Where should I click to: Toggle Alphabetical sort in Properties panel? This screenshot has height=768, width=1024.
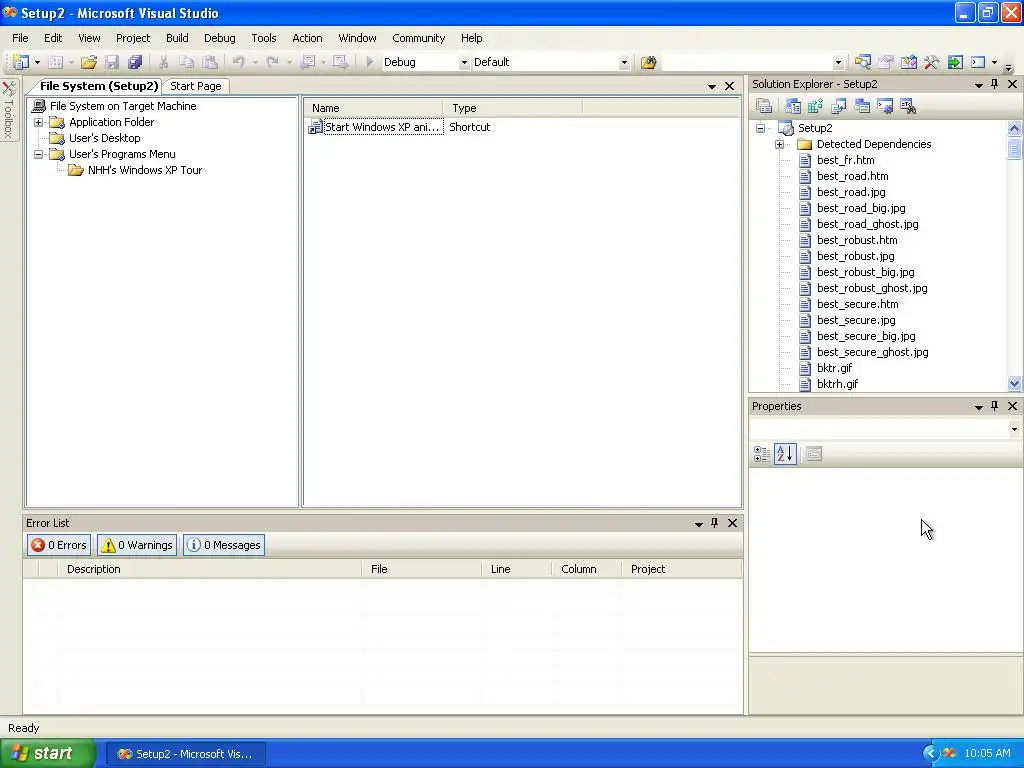coord(785,454)
